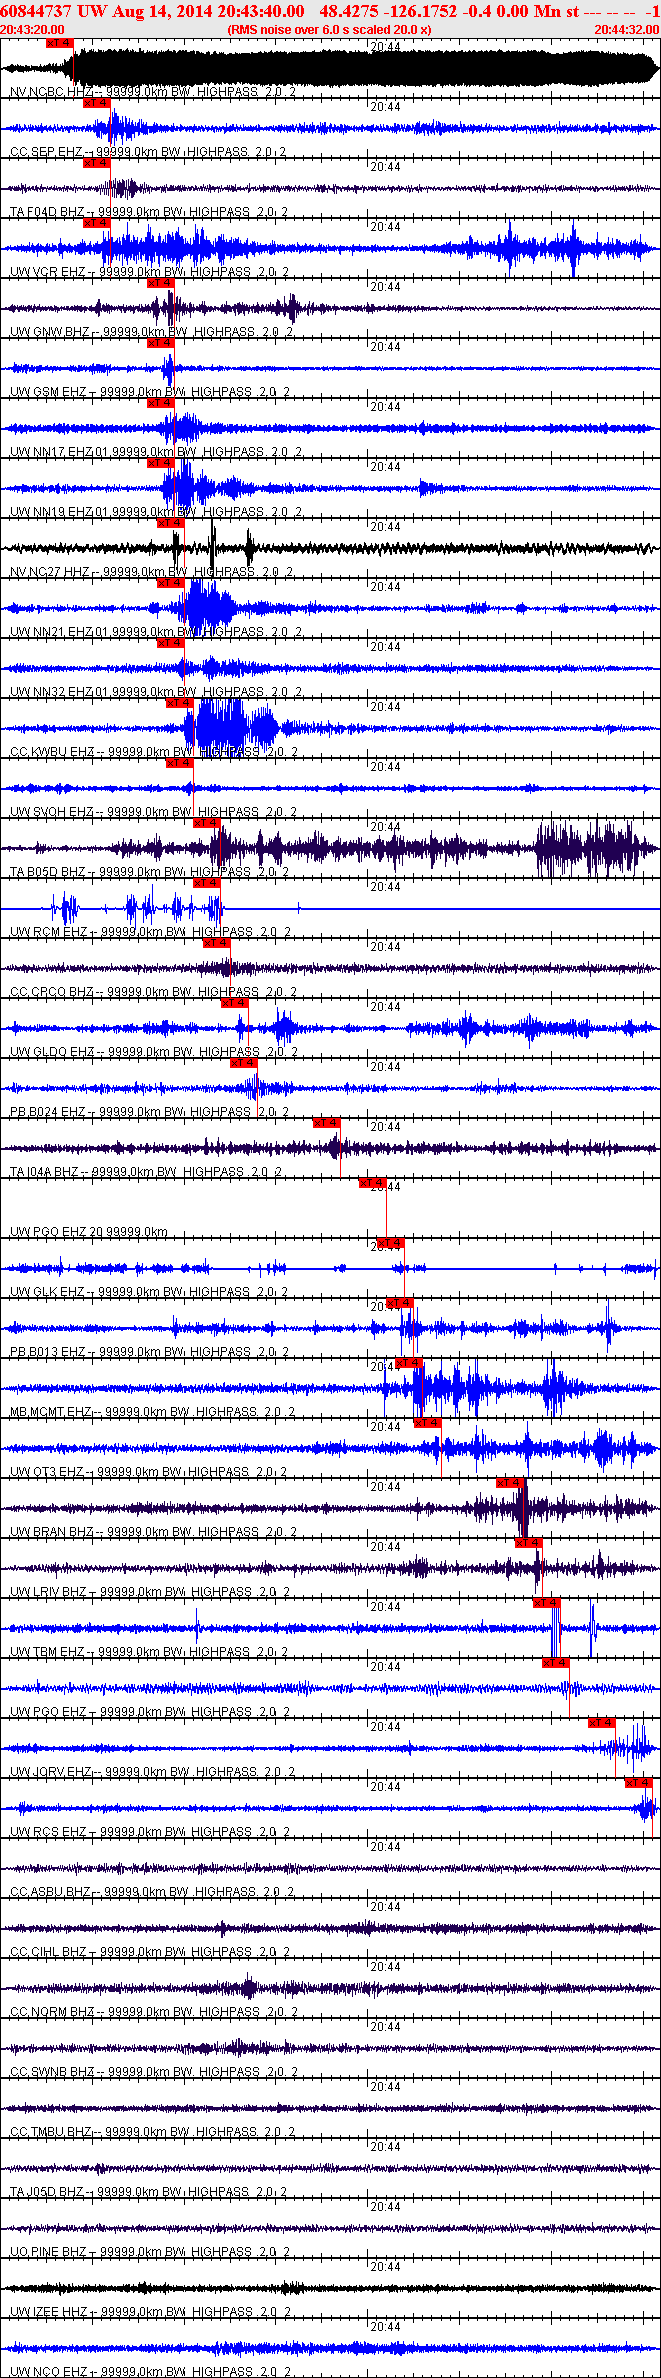Select the pick marker on CC.KWBU trace

[179, 703]
